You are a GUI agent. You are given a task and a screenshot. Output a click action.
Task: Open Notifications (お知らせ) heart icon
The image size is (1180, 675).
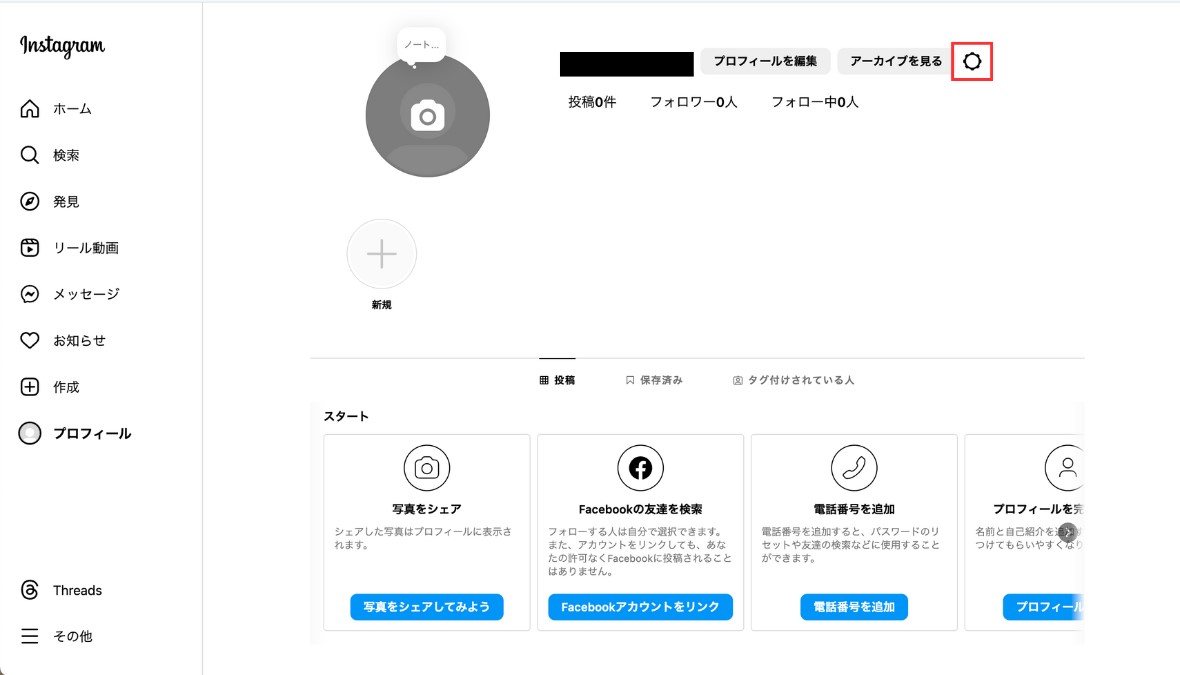[x=31, y=340]
